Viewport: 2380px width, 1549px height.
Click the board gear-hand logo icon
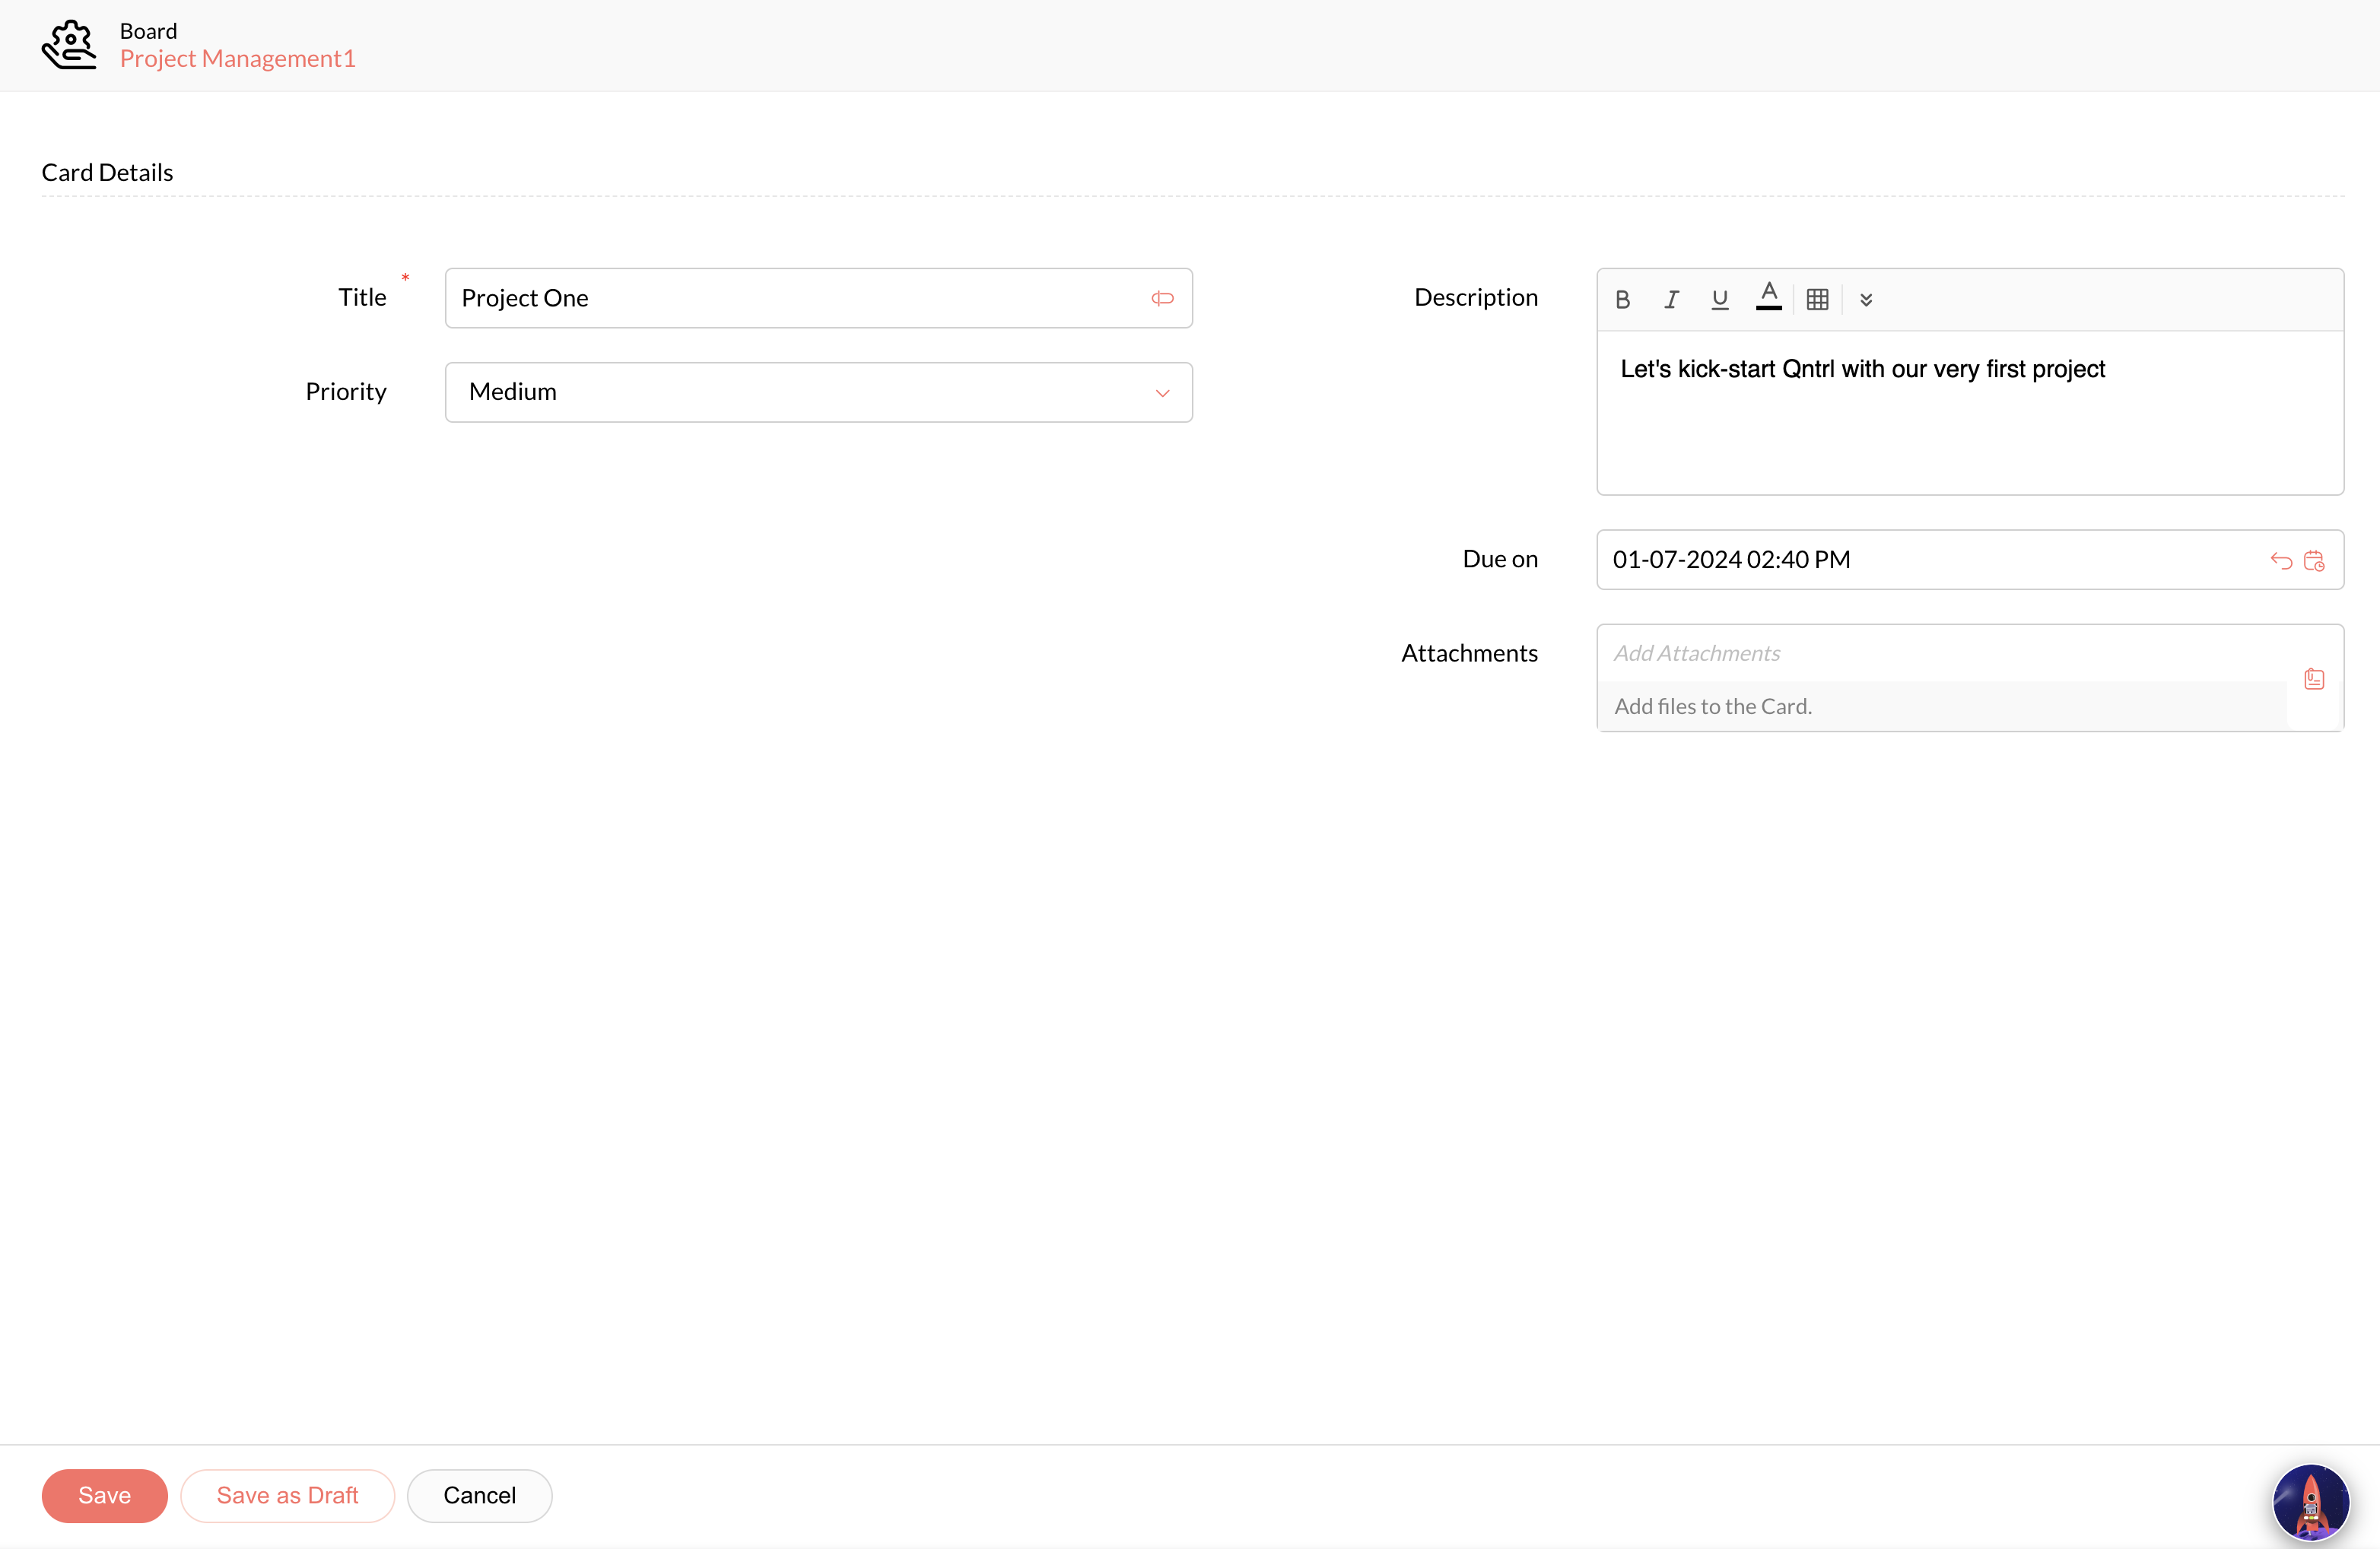69,45
